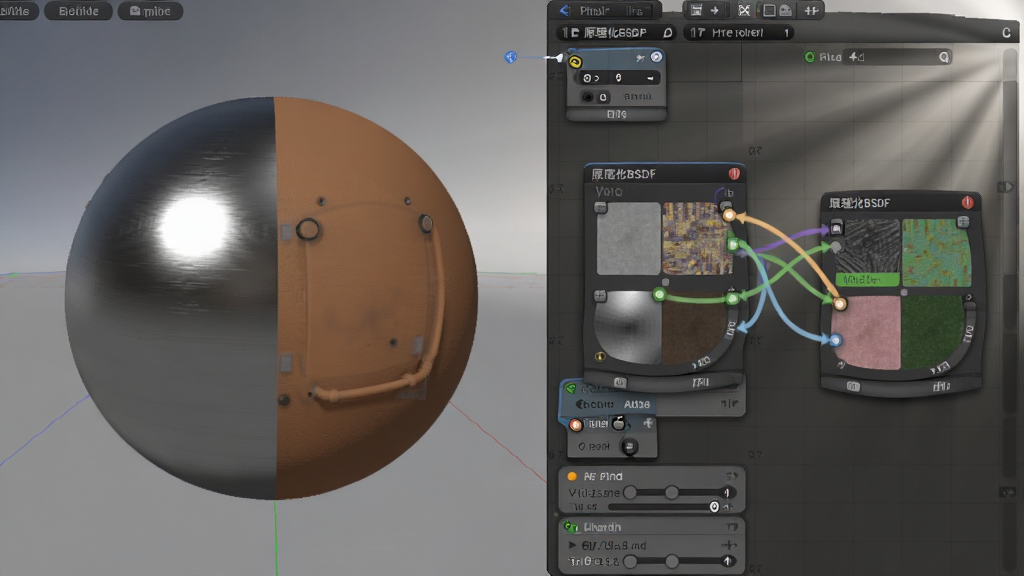Click the apple icon in the lower node

(618, 423)
